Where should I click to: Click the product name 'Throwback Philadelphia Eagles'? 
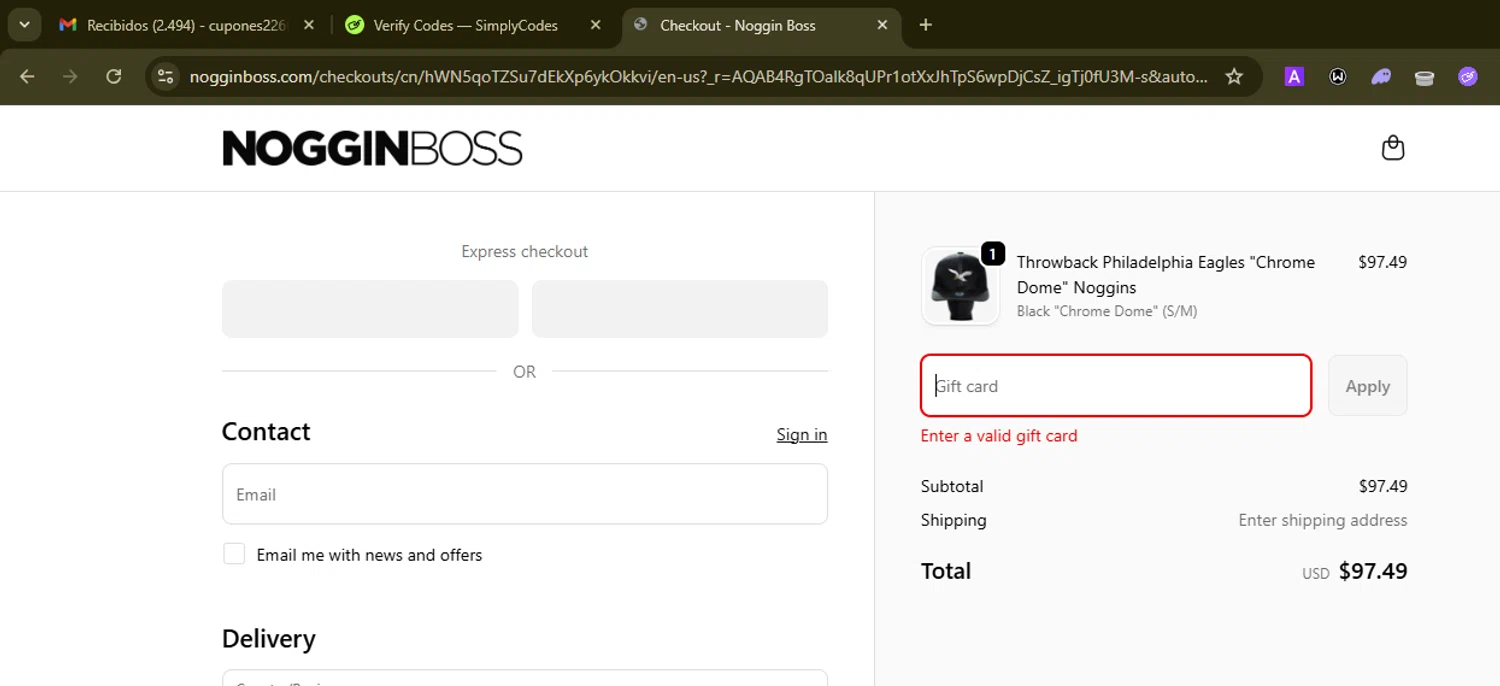point(1166,275)
